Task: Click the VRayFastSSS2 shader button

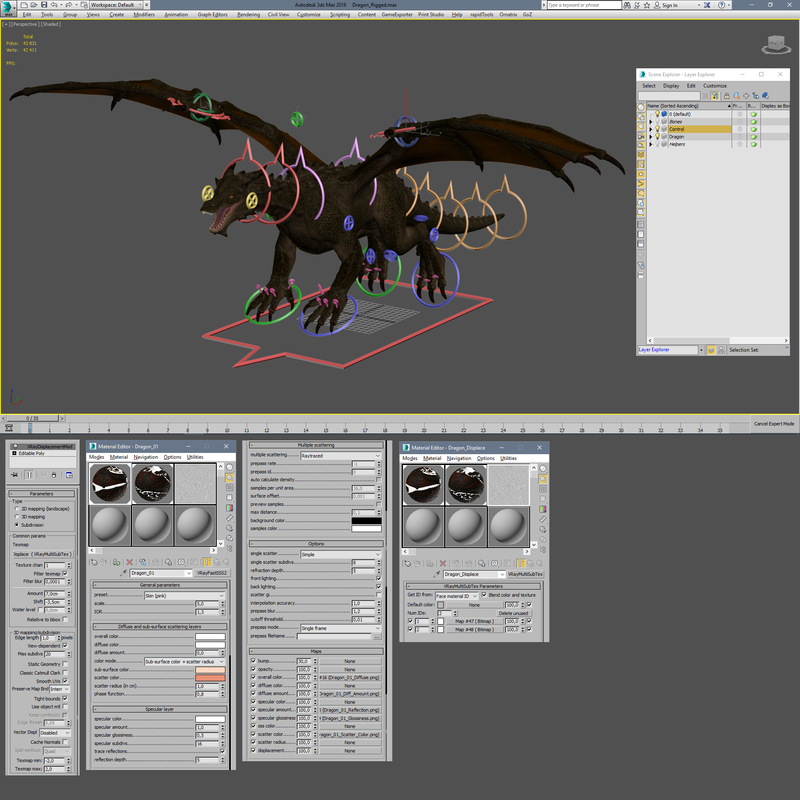Action: (212, 572)
